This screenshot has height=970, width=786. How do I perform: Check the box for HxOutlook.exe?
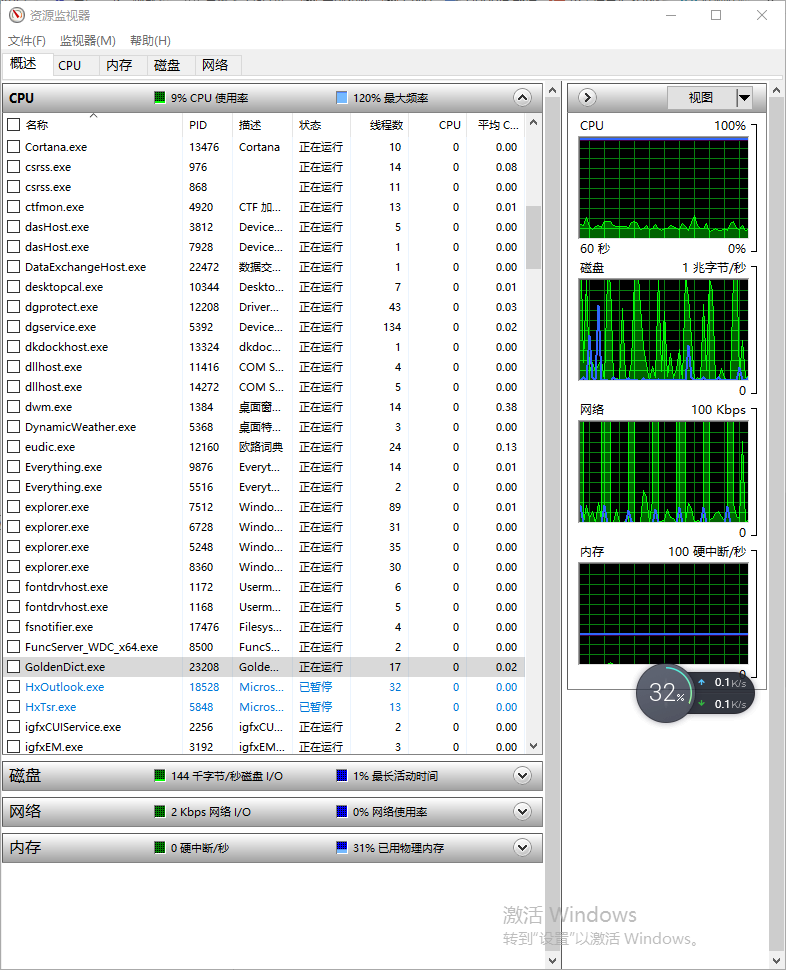(13, 687)
